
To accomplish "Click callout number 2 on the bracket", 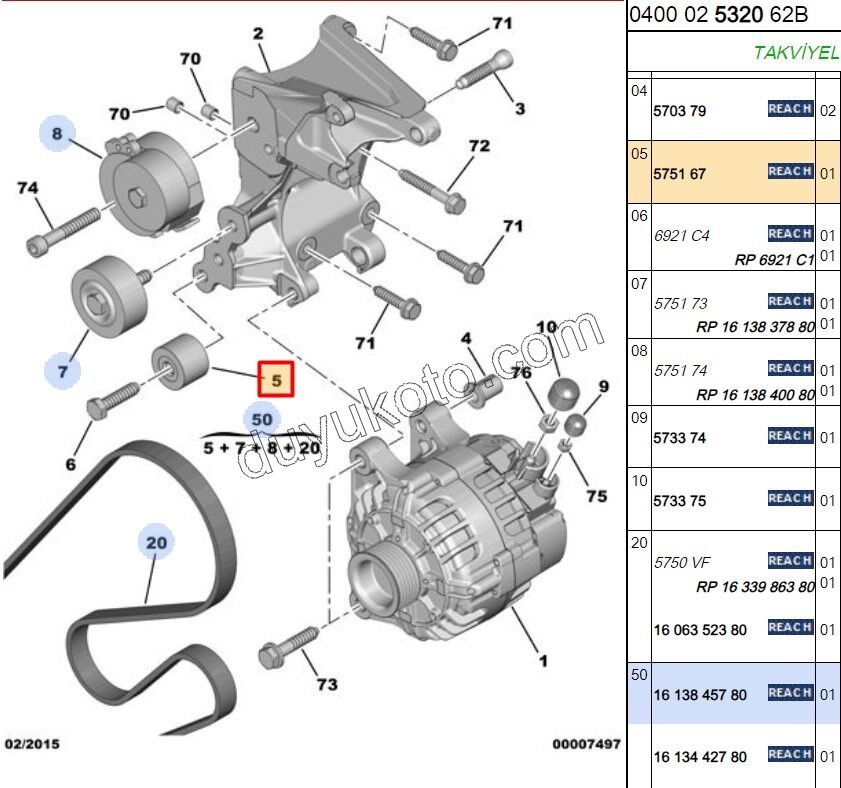I will click(257, 35).
